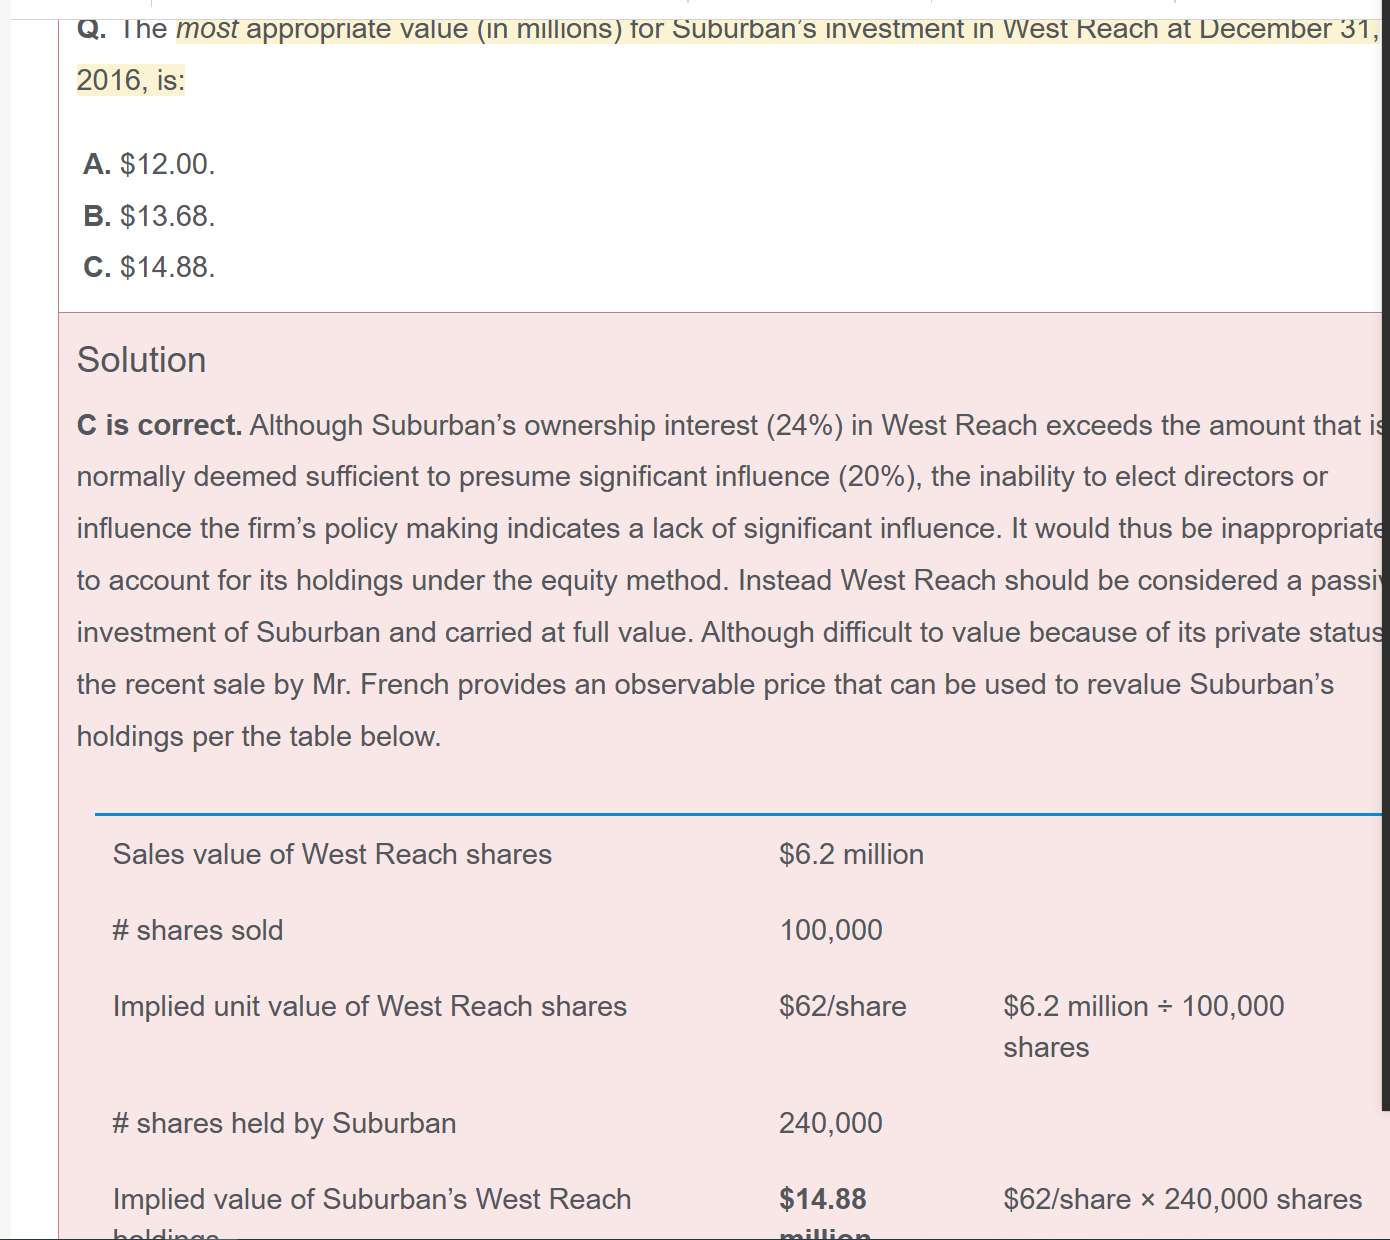Click the bold 'C is correct.' text
This screenshot has width=1390, height=1240.
coord(159,426)
